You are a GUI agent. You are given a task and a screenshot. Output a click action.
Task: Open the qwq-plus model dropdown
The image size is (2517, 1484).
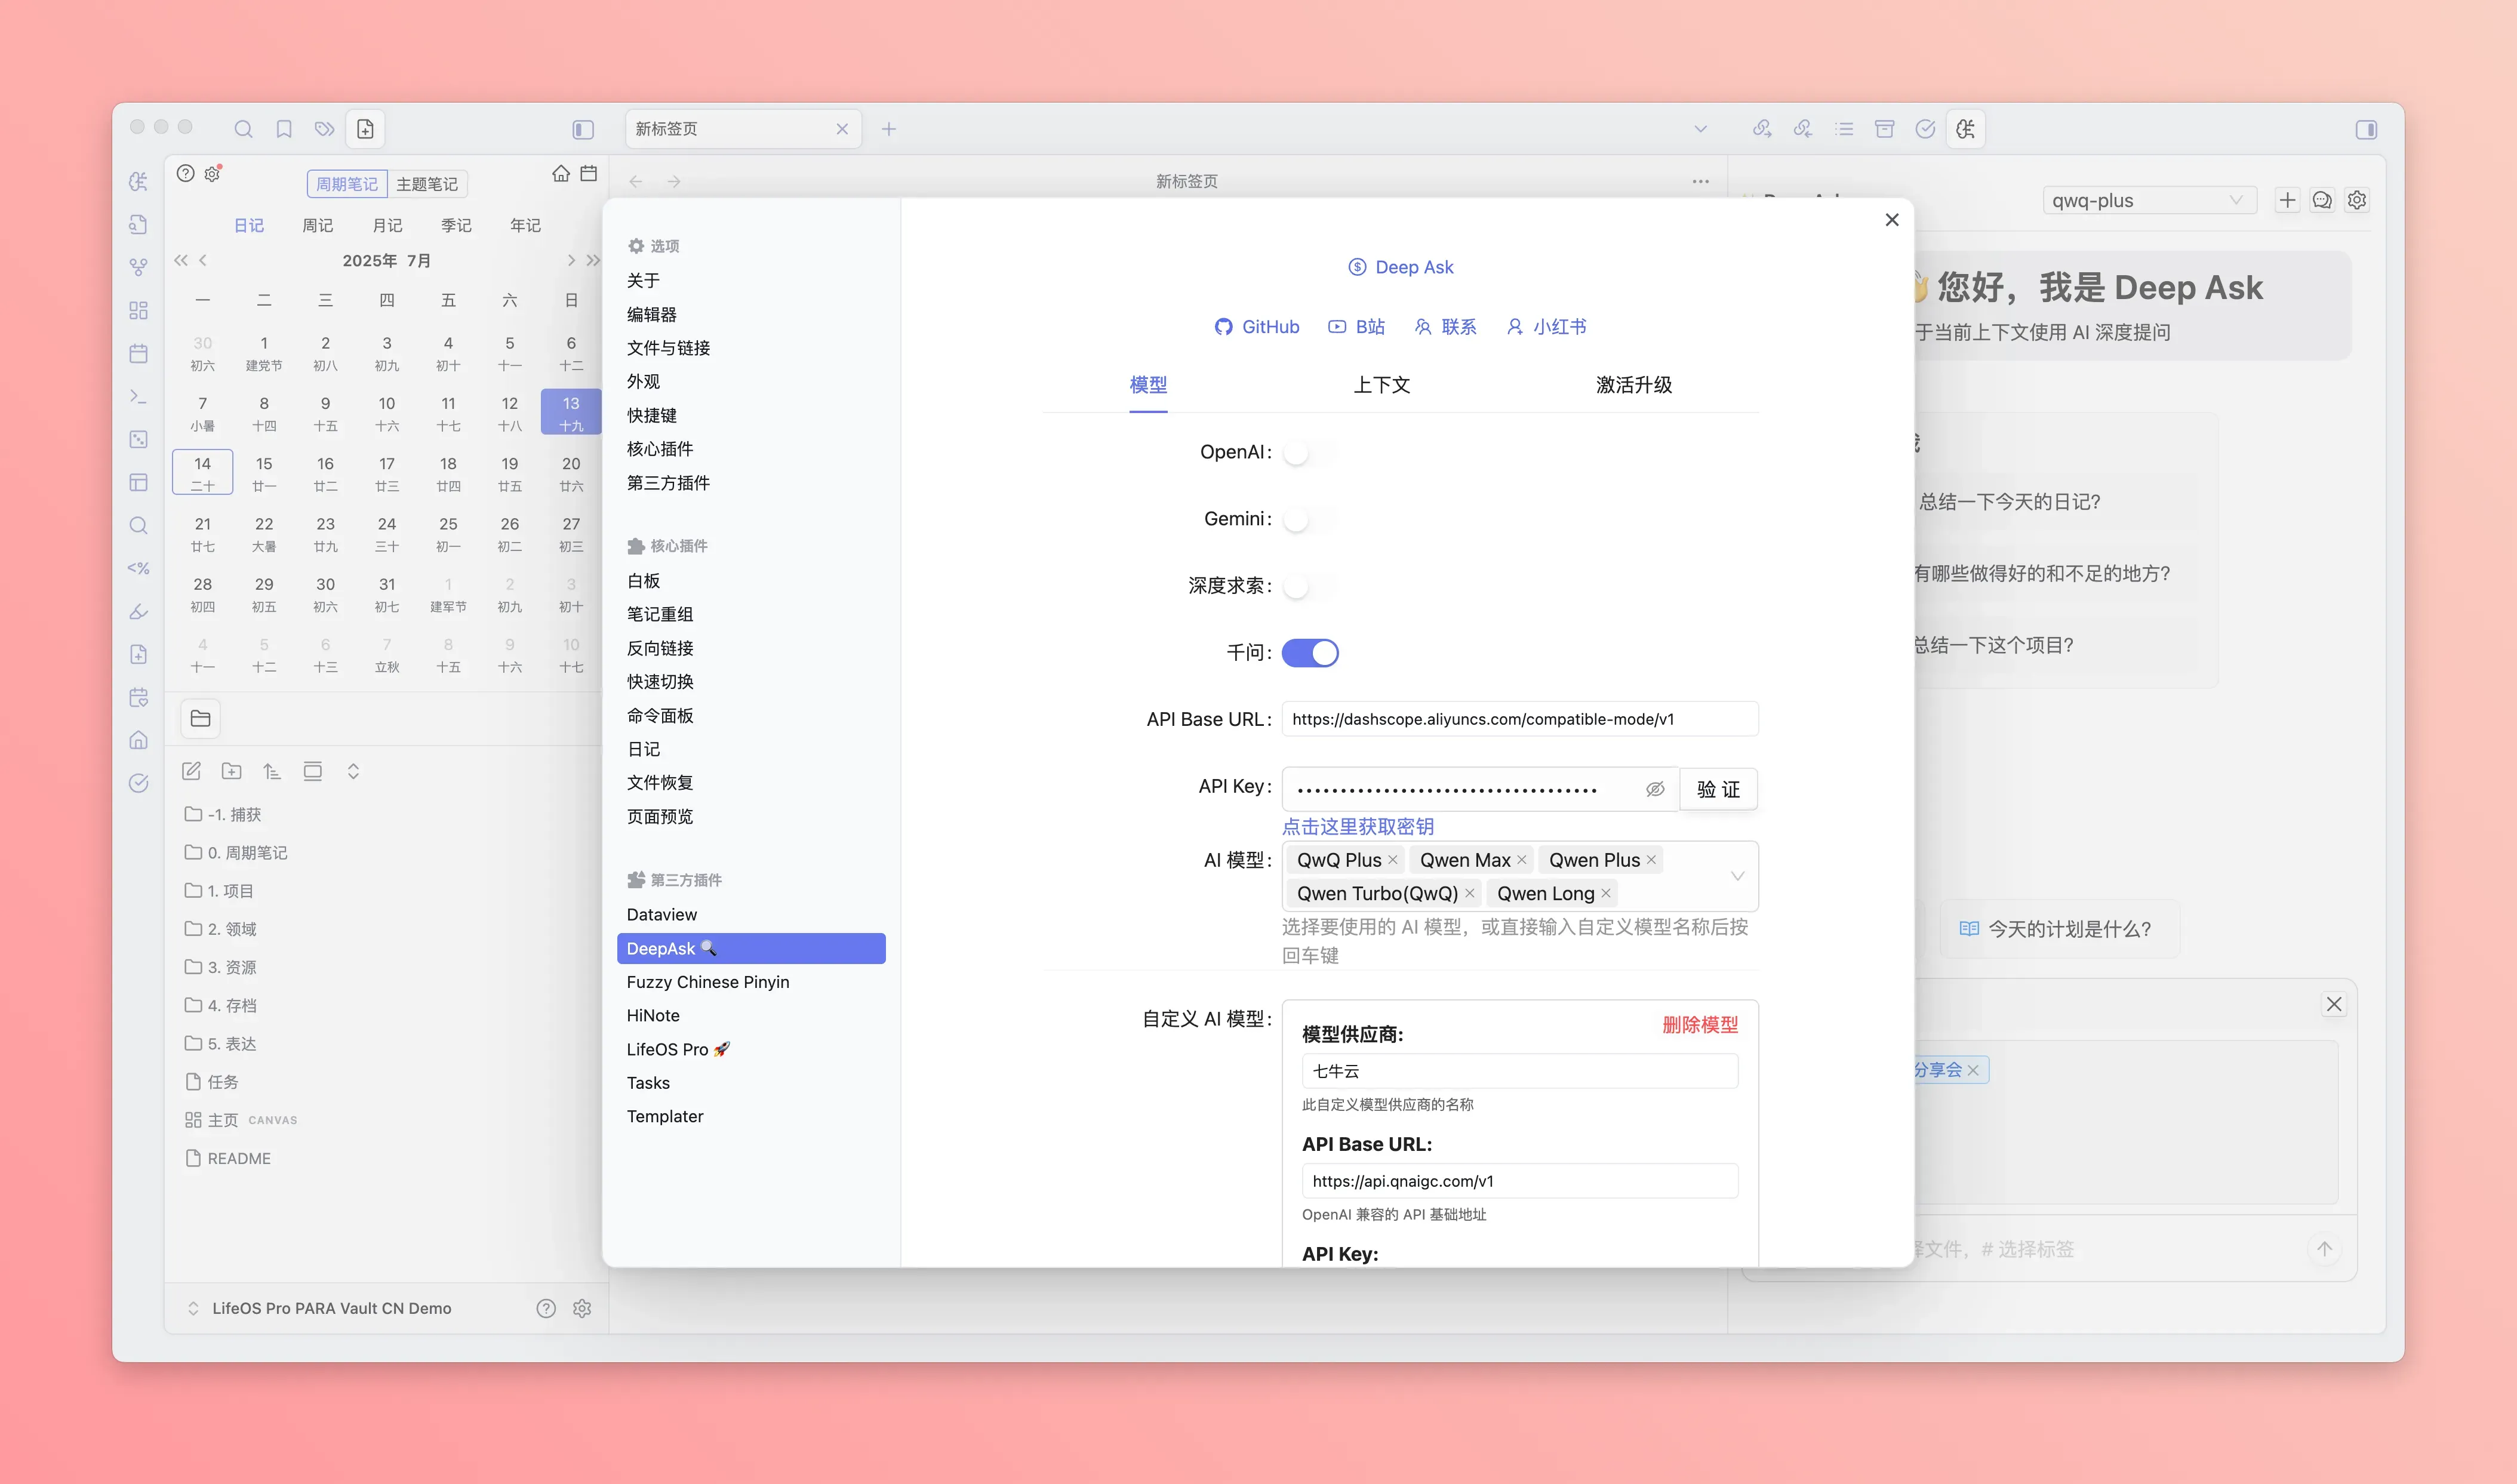point(2148,200)
